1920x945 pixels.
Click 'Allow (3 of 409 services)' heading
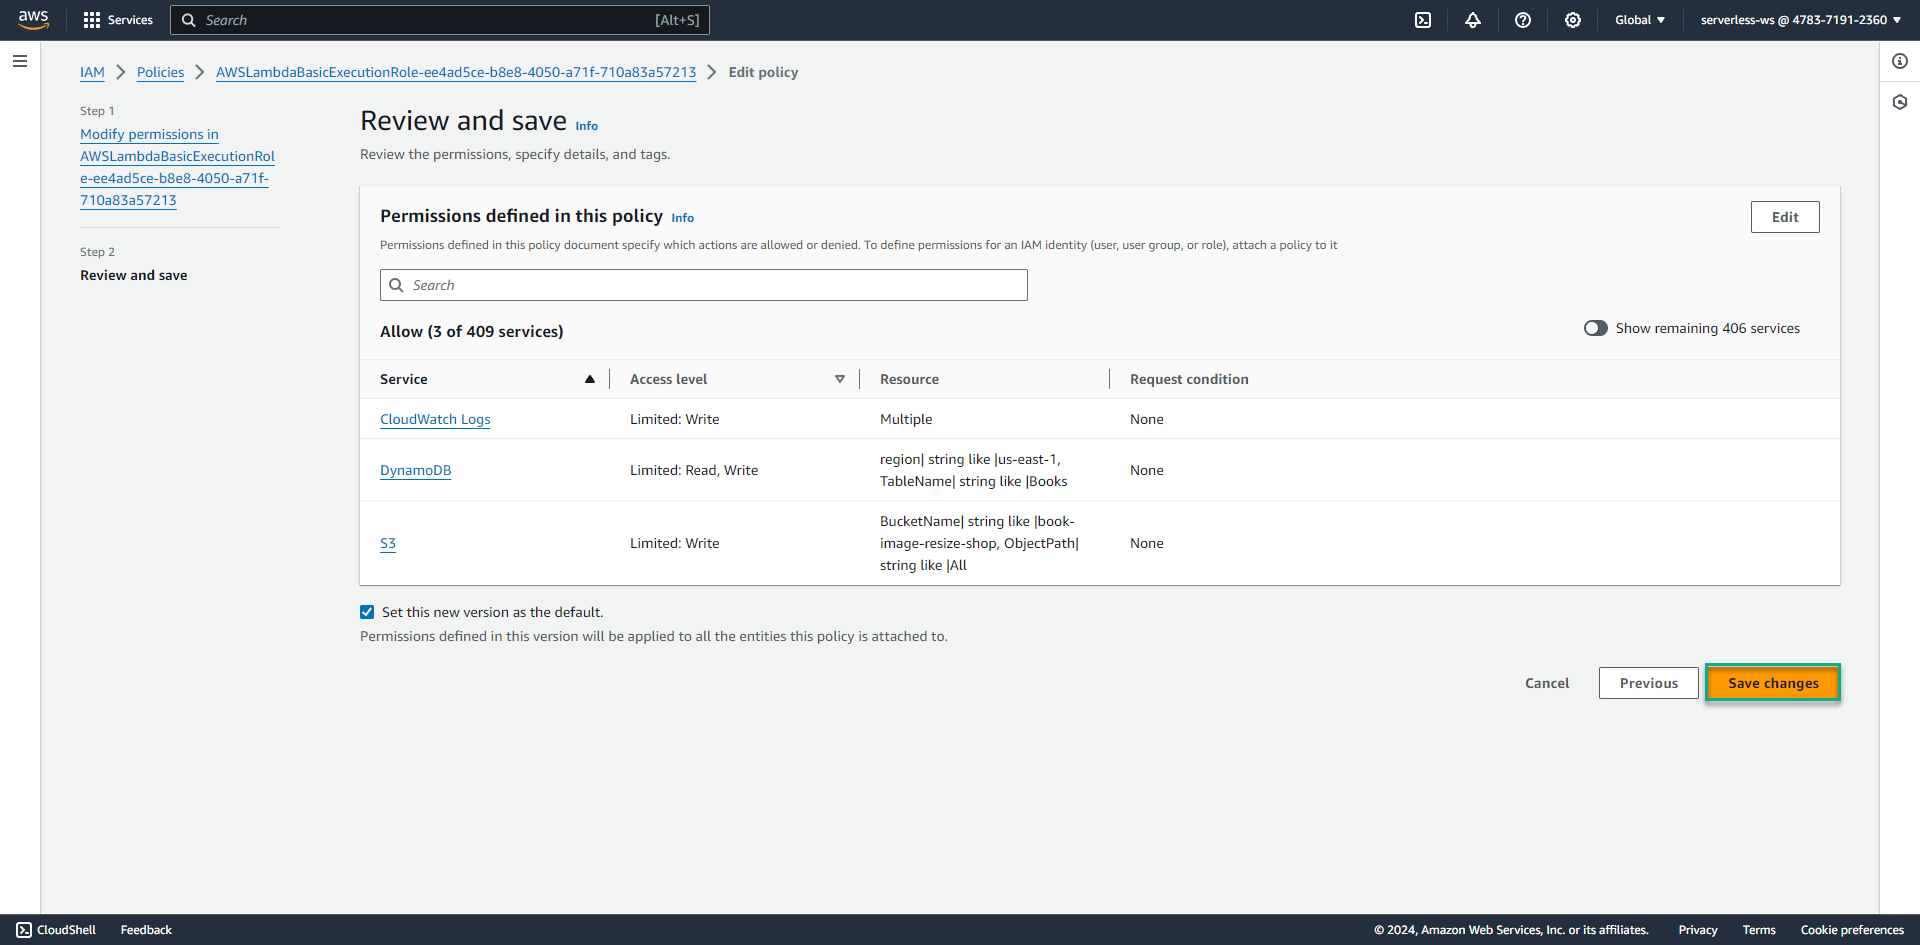click(472, 331)
